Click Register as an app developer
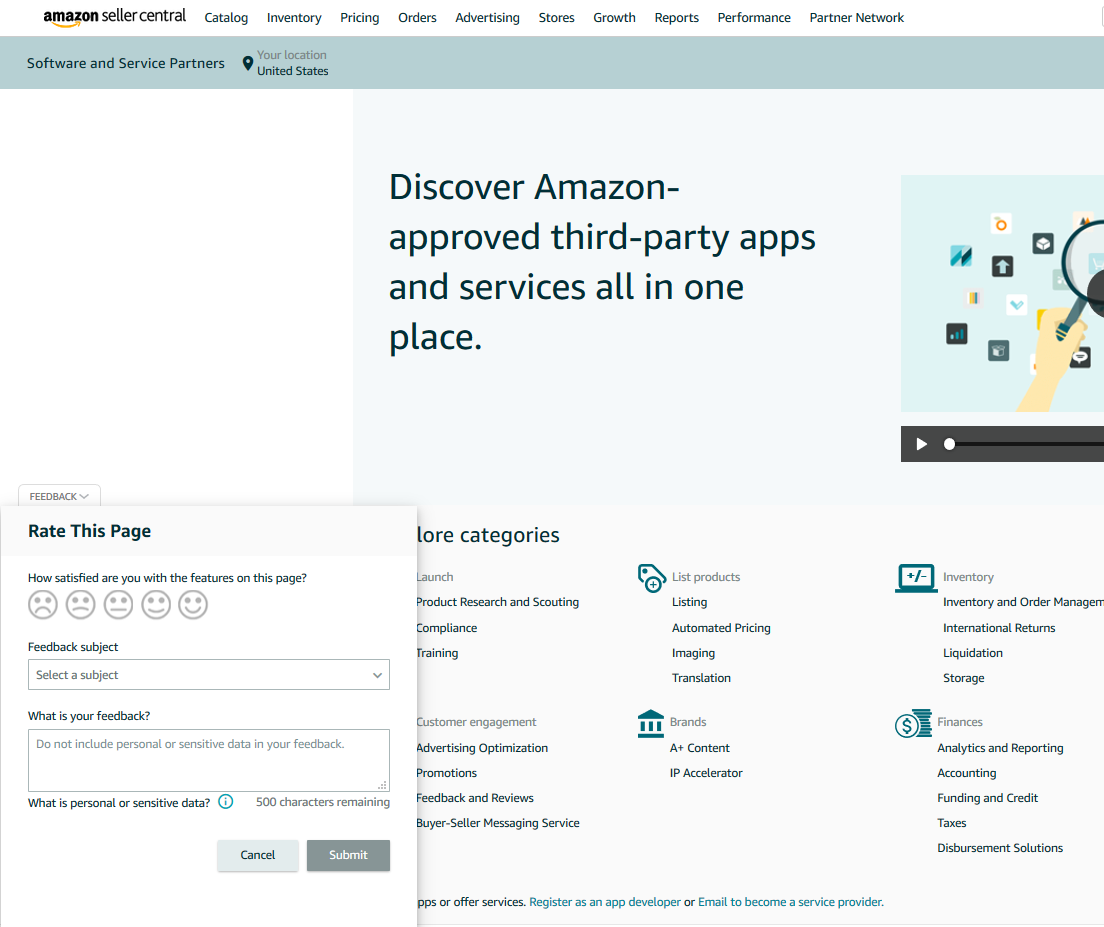1104x927 pixels. click(605, 902)
